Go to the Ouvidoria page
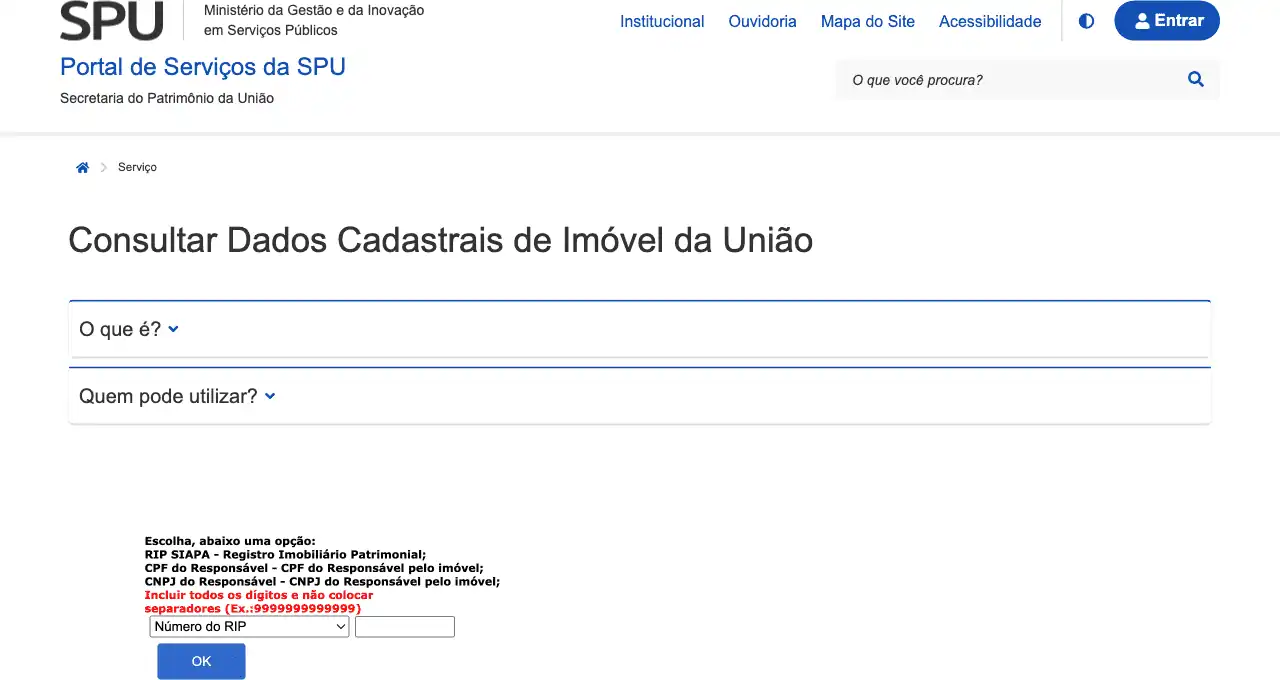Image resolution: width=1280 pixels, height=680 pixels. coord(762,21)
